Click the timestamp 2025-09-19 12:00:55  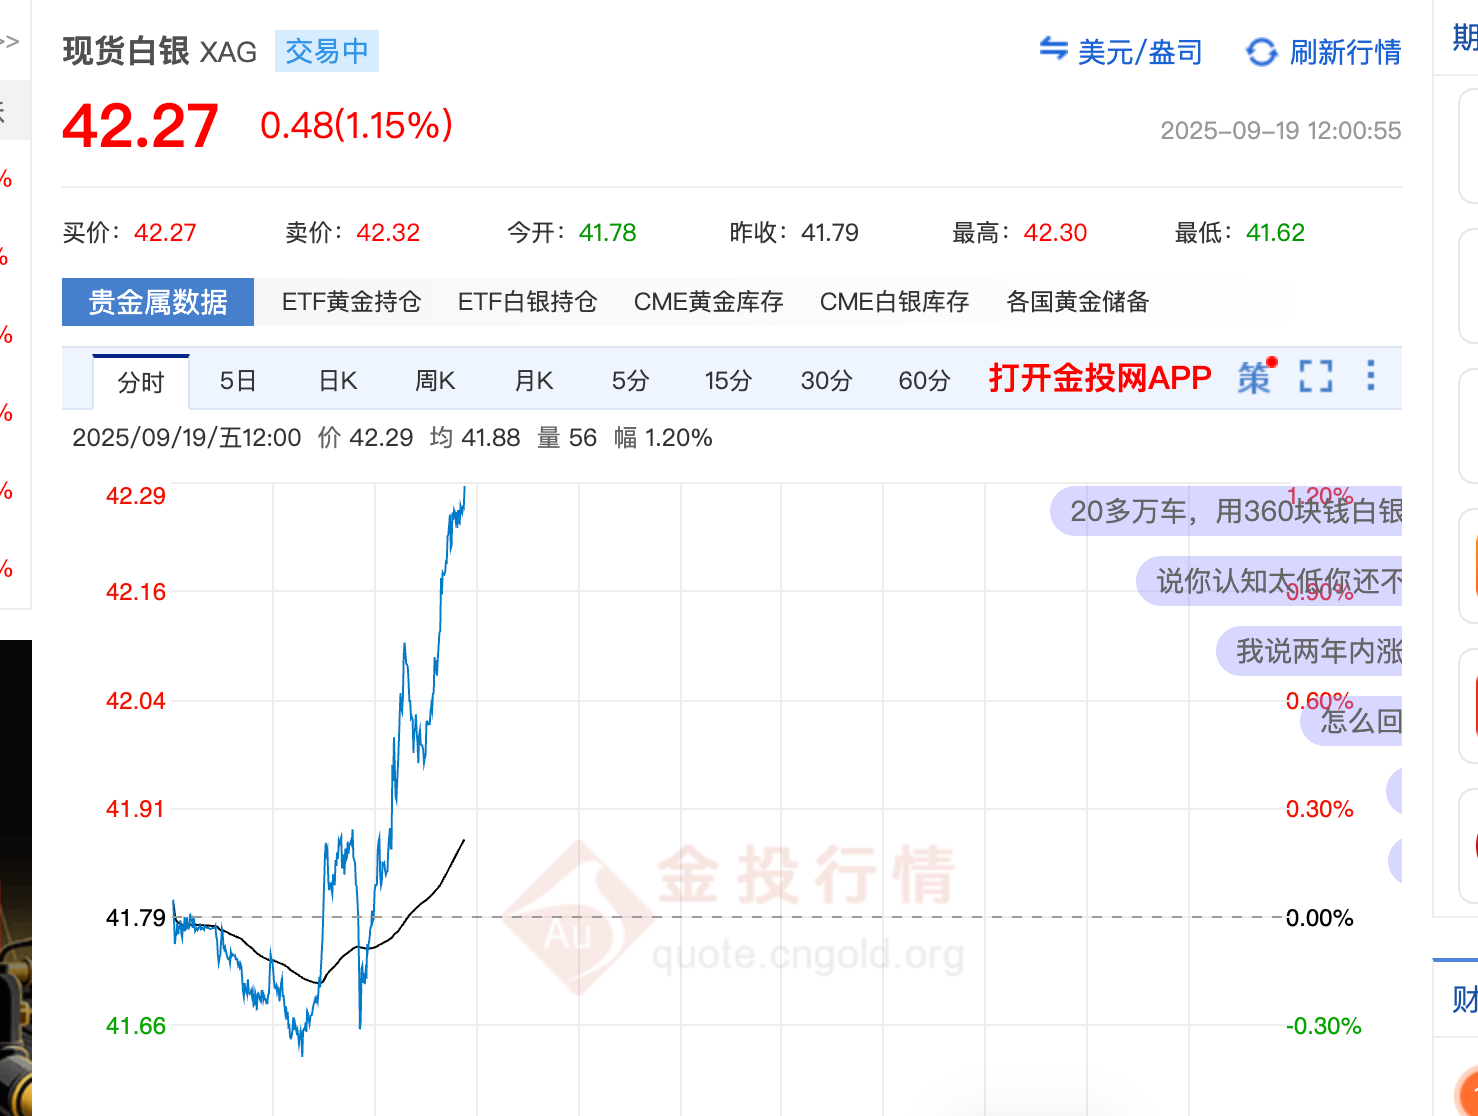(x=1281, y=131)
